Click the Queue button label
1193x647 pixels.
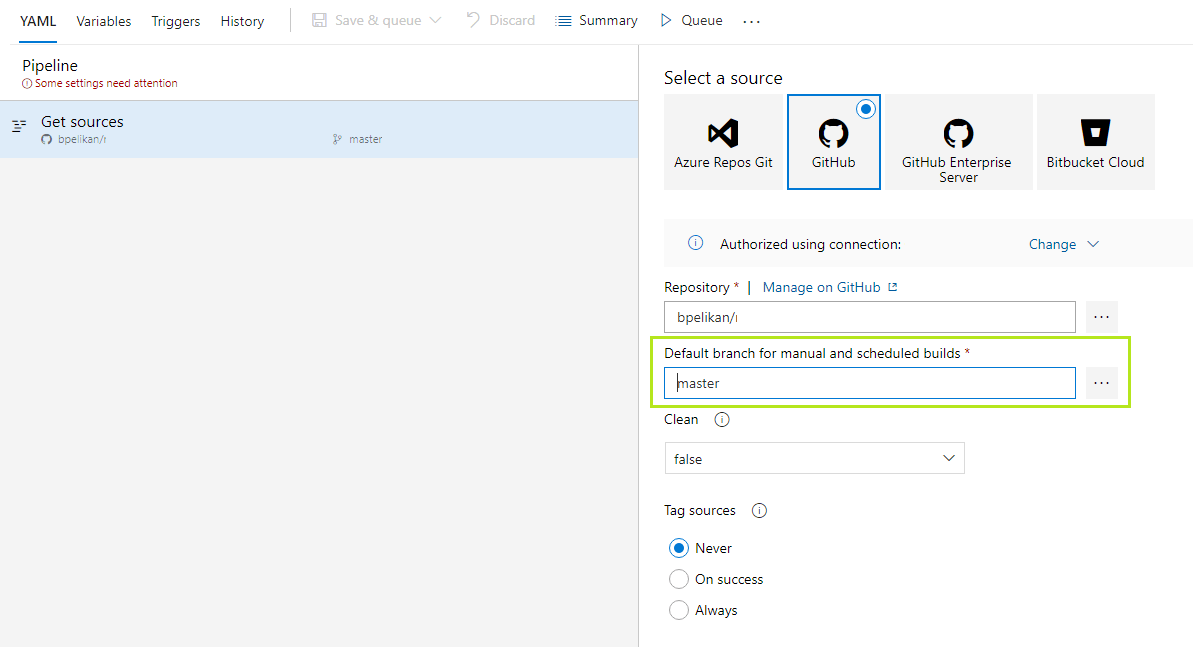701,21
